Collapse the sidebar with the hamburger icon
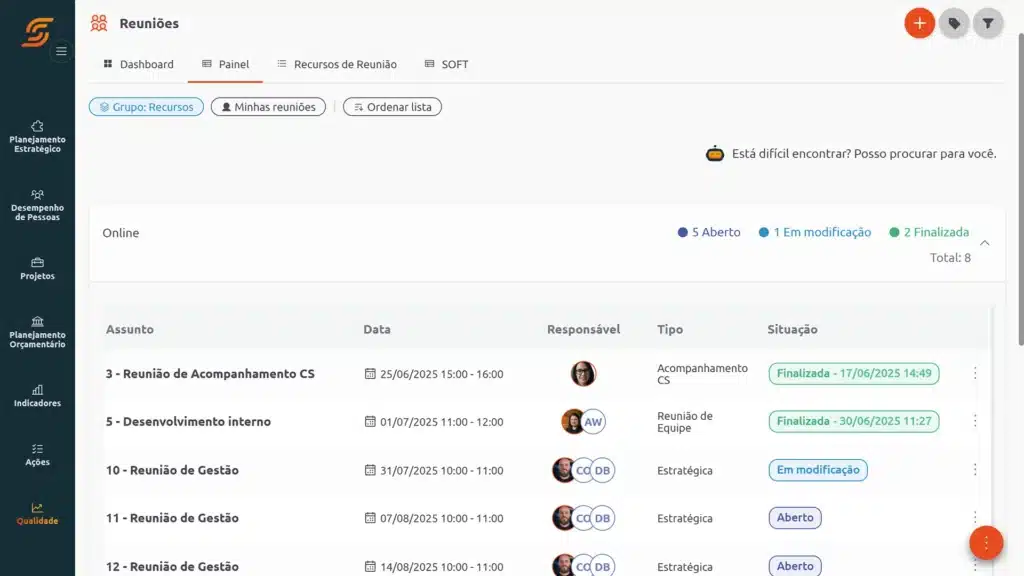Image resolution: width=1024 pixels, height=576 pixels. [61, 51]
